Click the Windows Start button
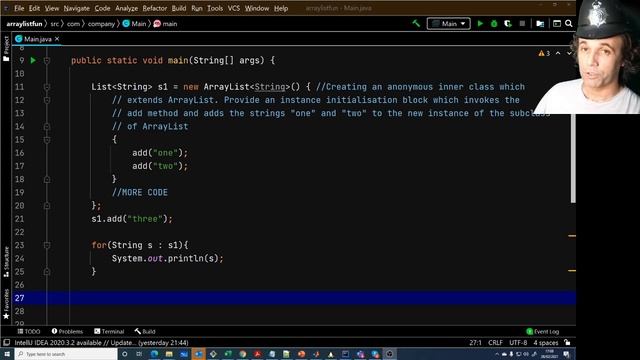 point(7,354)
